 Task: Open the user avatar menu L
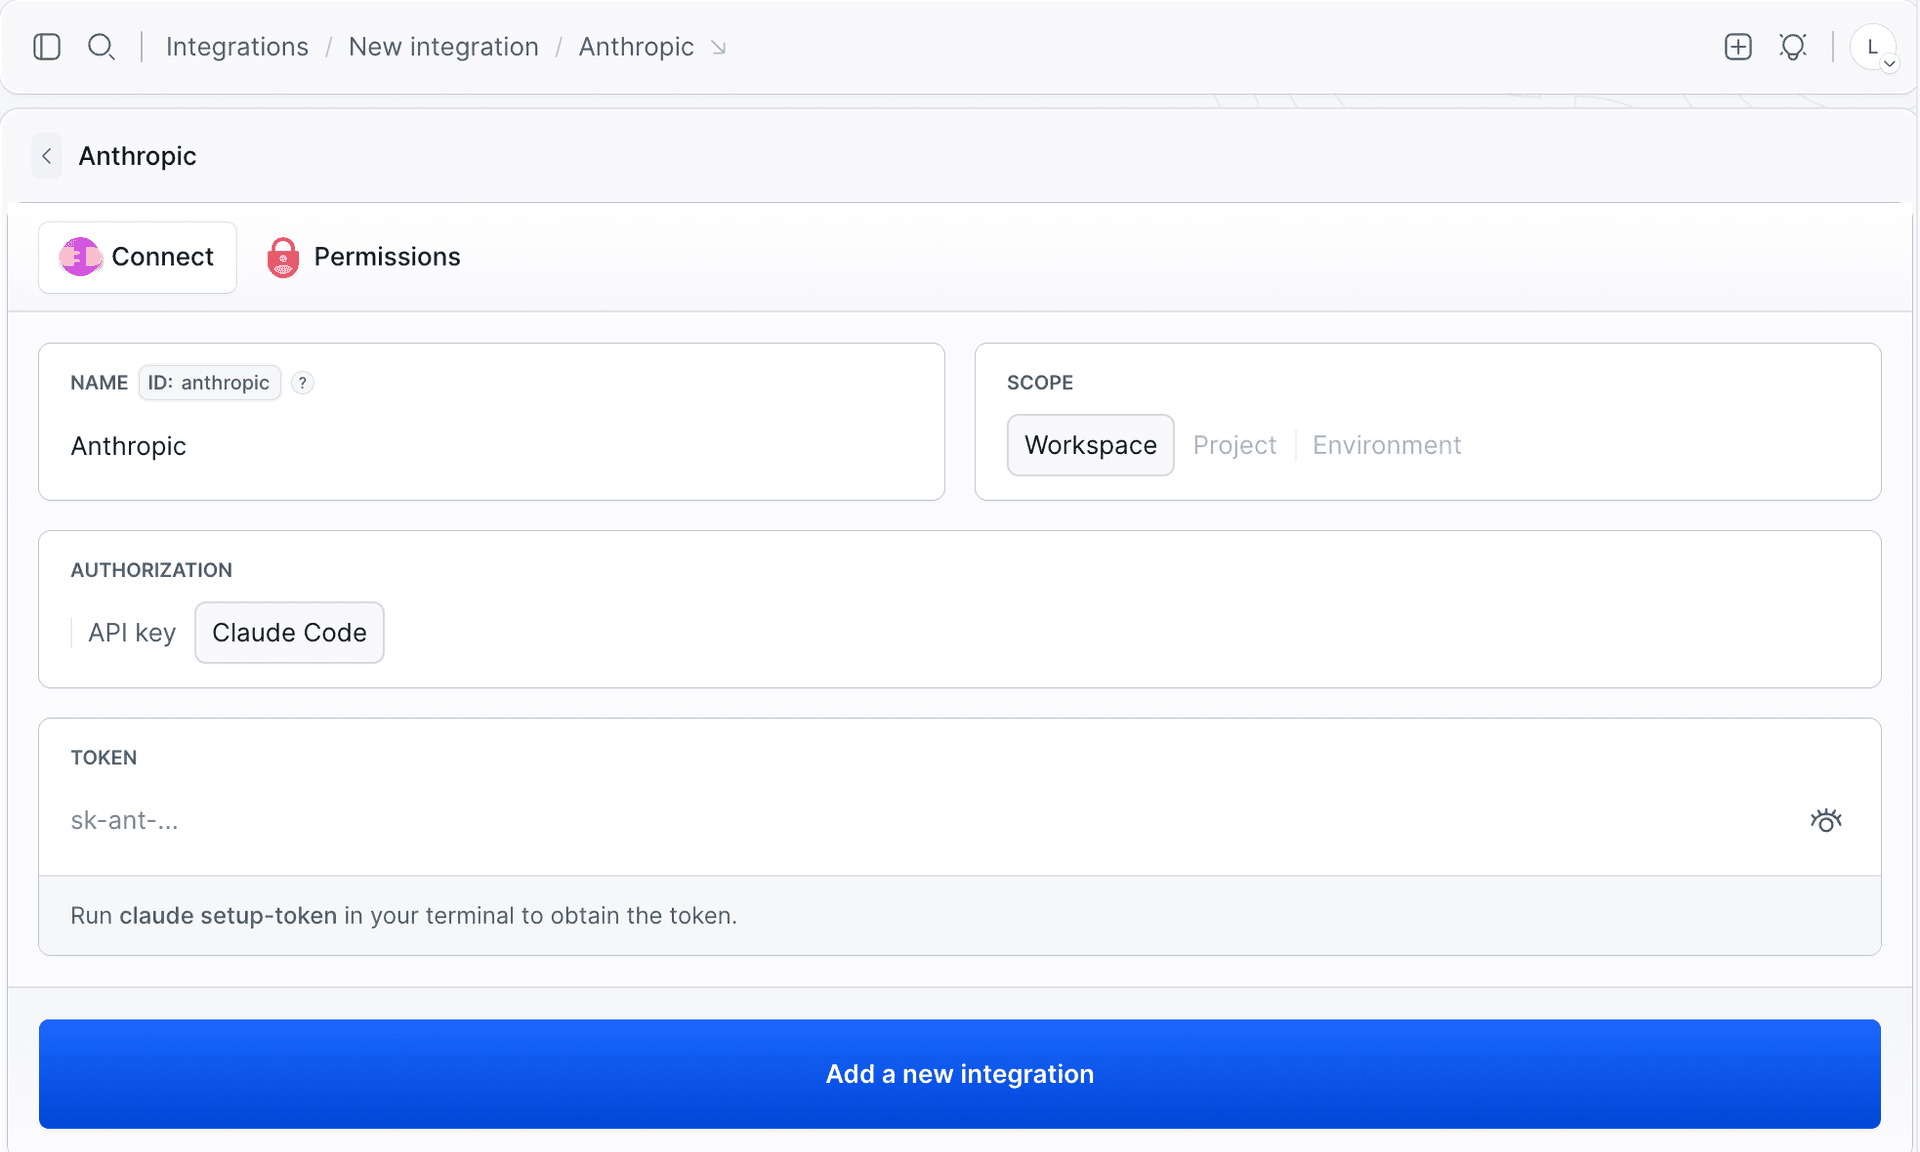click(x=1873, y=47)
